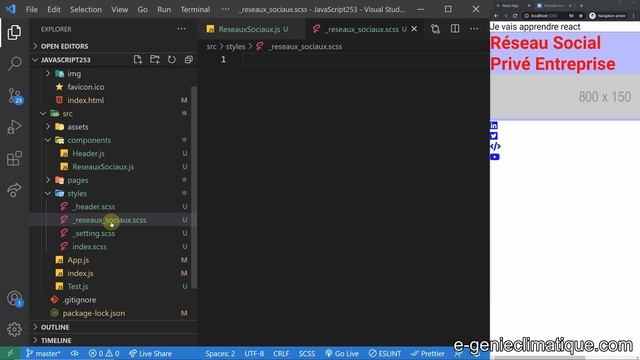Open changes compare icon in editor toolbar

tap(435, 29)
